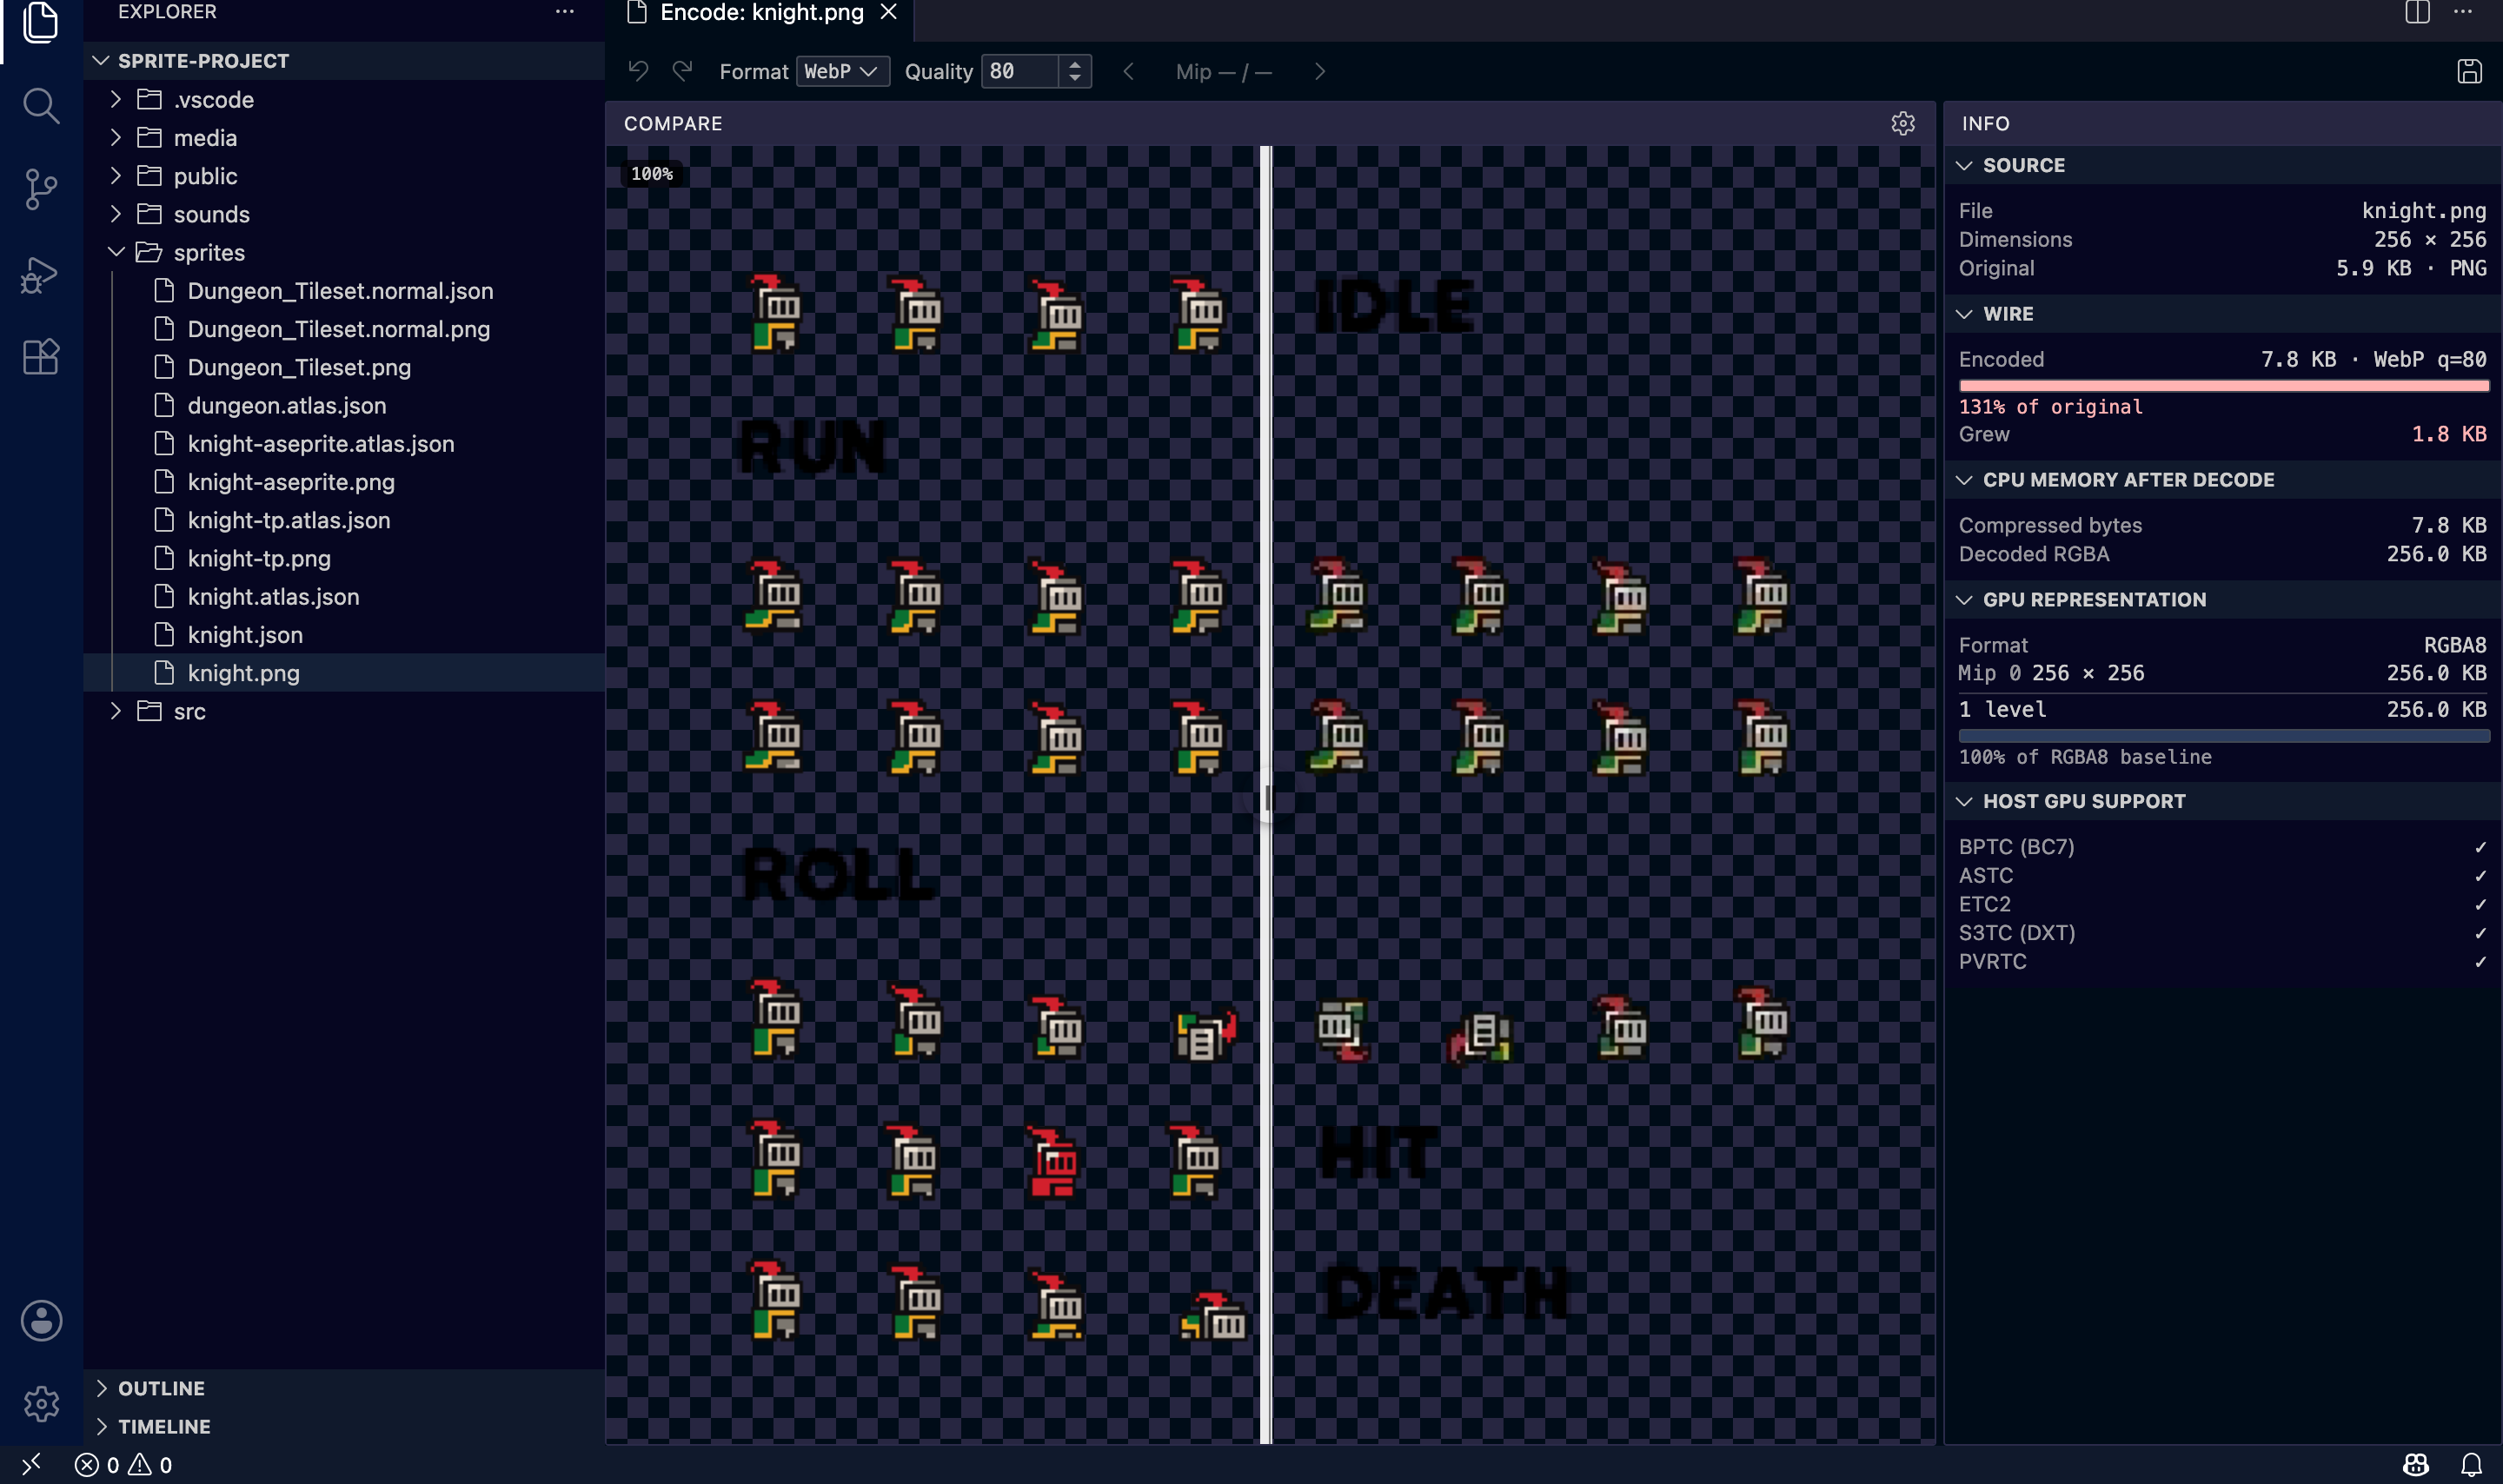Click the ASTC support row
This screenshot has width=2503, height=1484.
2222,875
